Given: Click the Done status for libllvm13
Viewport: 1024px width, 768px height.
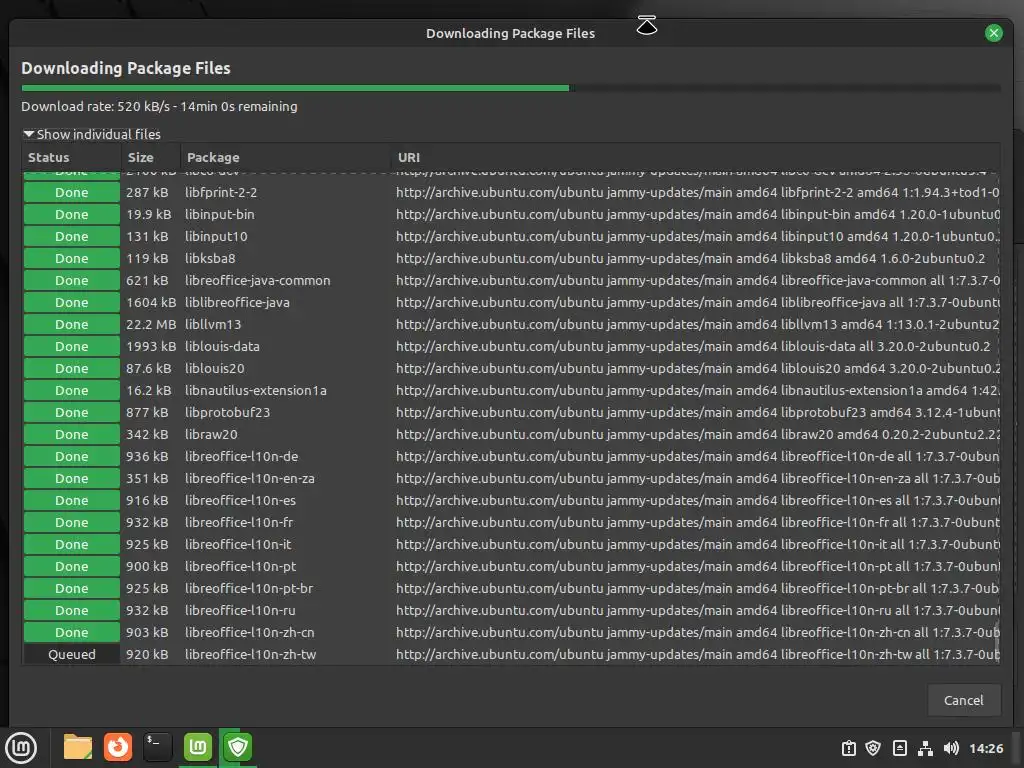Looking at the screenshot, I should tap(72, 325).
